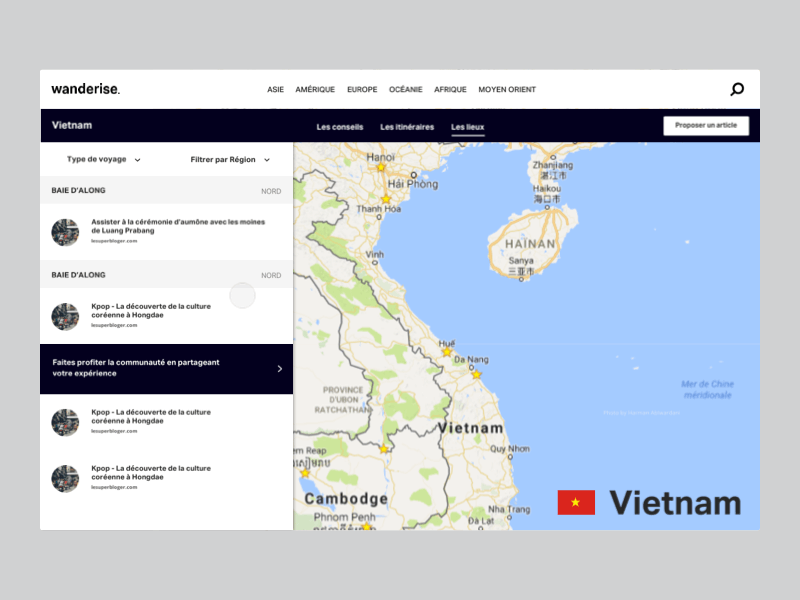Click the arrow on the share-experience banner
The width and height of the screenshot is (800, 600).
pos(279,368)
